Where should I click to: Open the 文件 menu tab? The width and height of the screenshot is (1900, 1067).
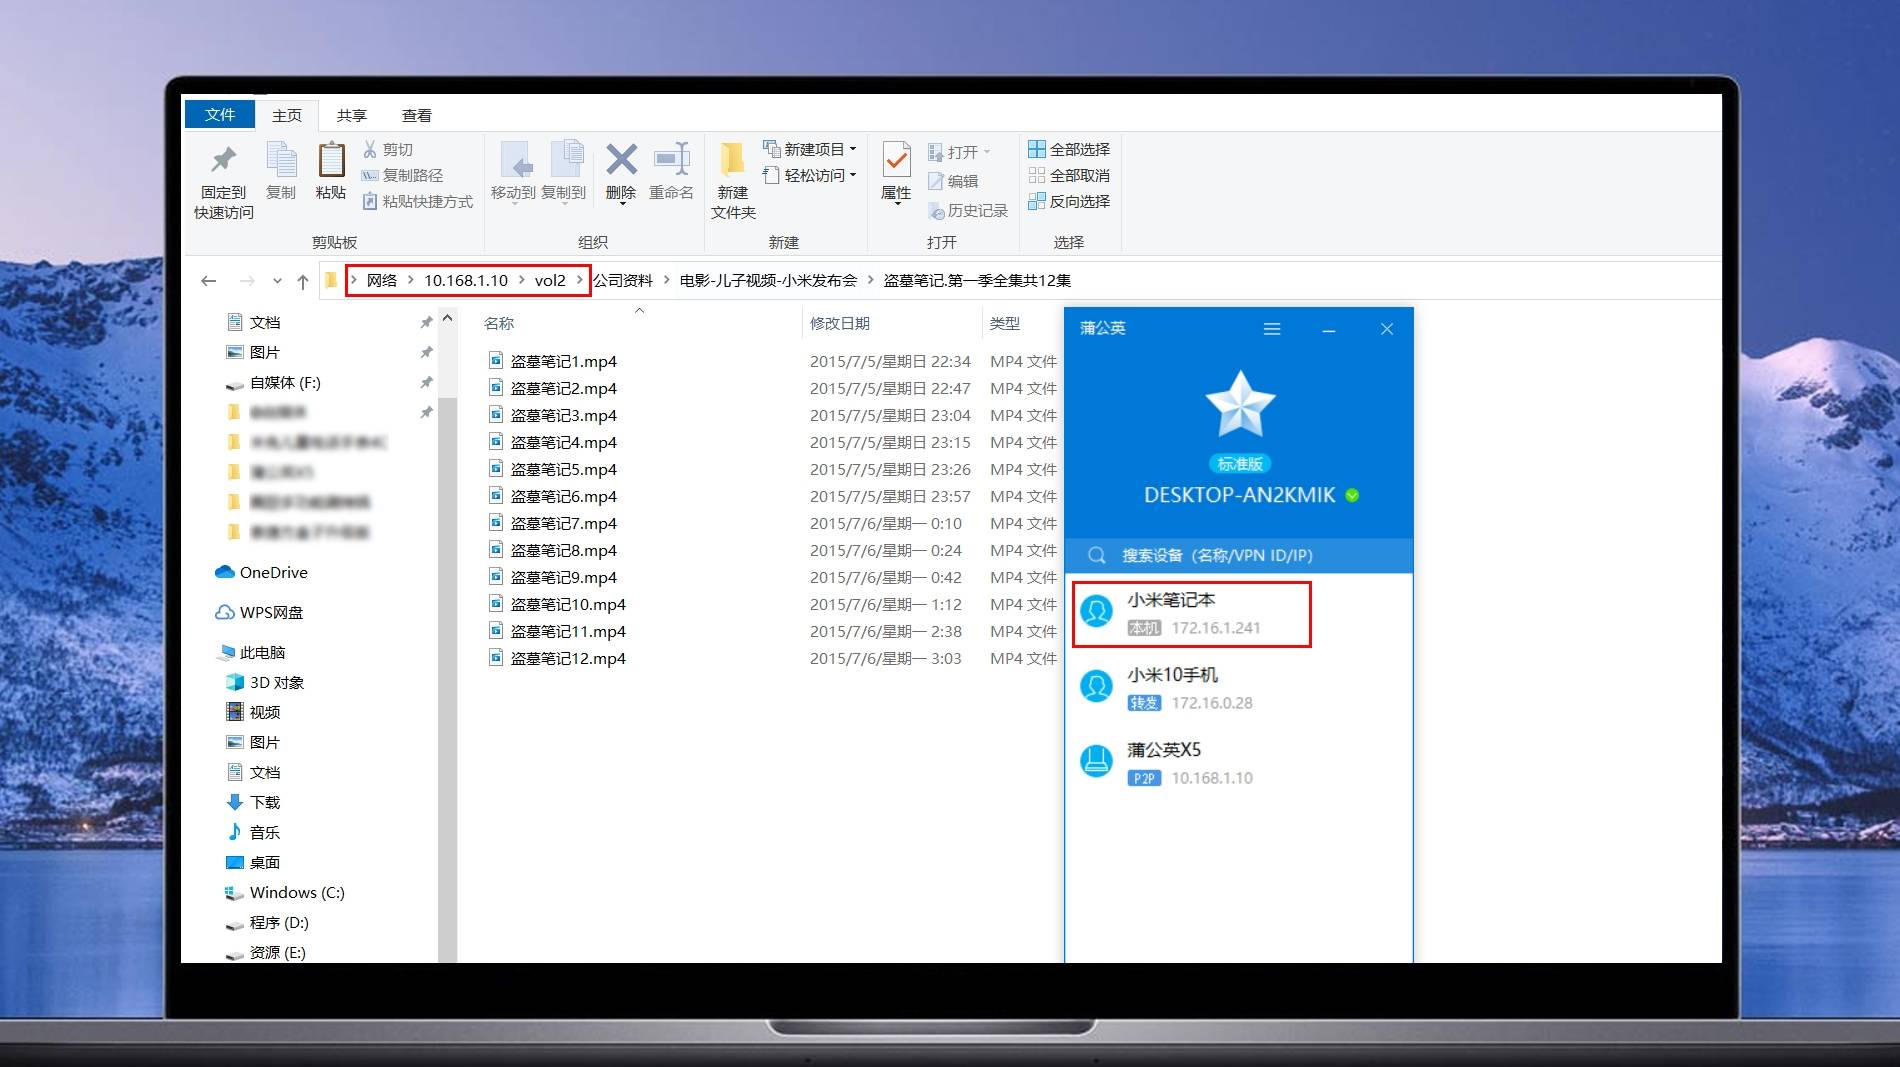pyautogui.click(x=220, y=115)
